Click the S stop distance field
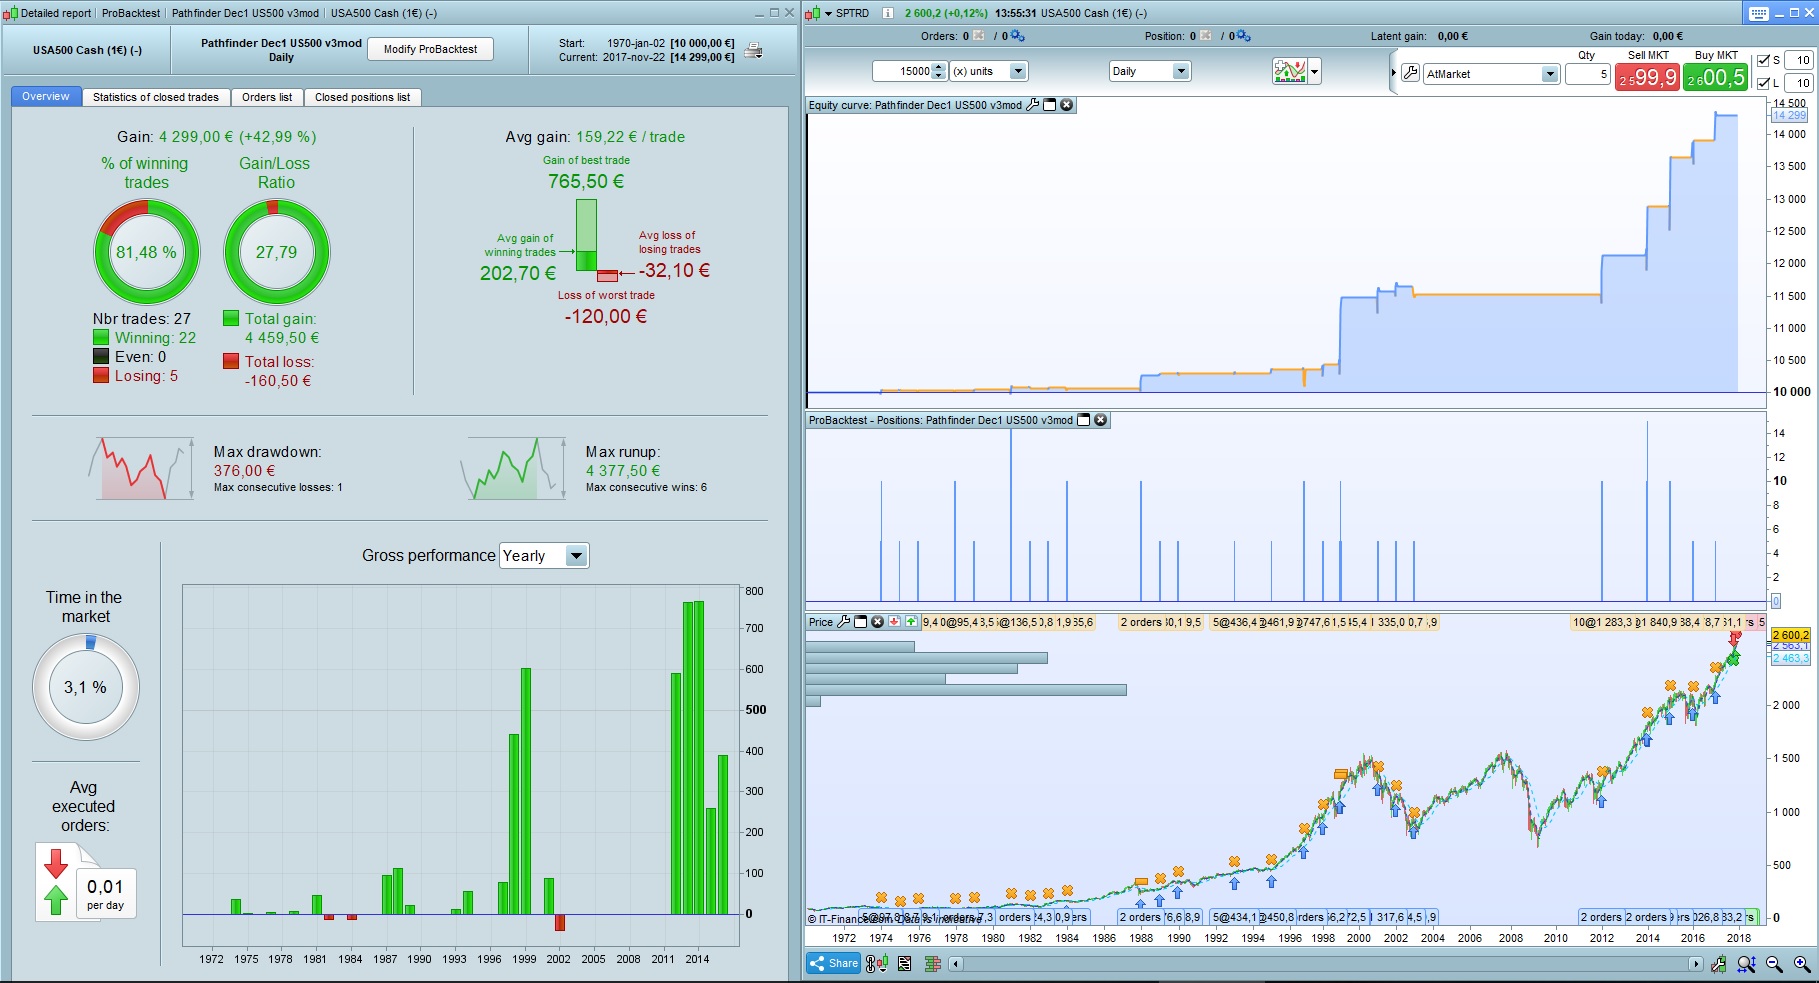Screen dimensions: 1819x983 [x=1799, y=61]
